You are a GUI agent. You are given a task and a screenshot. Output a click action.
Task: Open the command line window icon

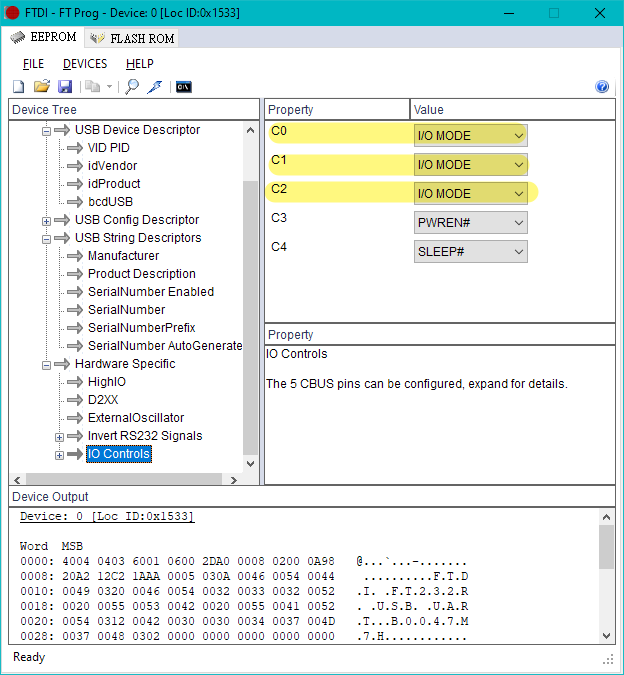point(183,87)
